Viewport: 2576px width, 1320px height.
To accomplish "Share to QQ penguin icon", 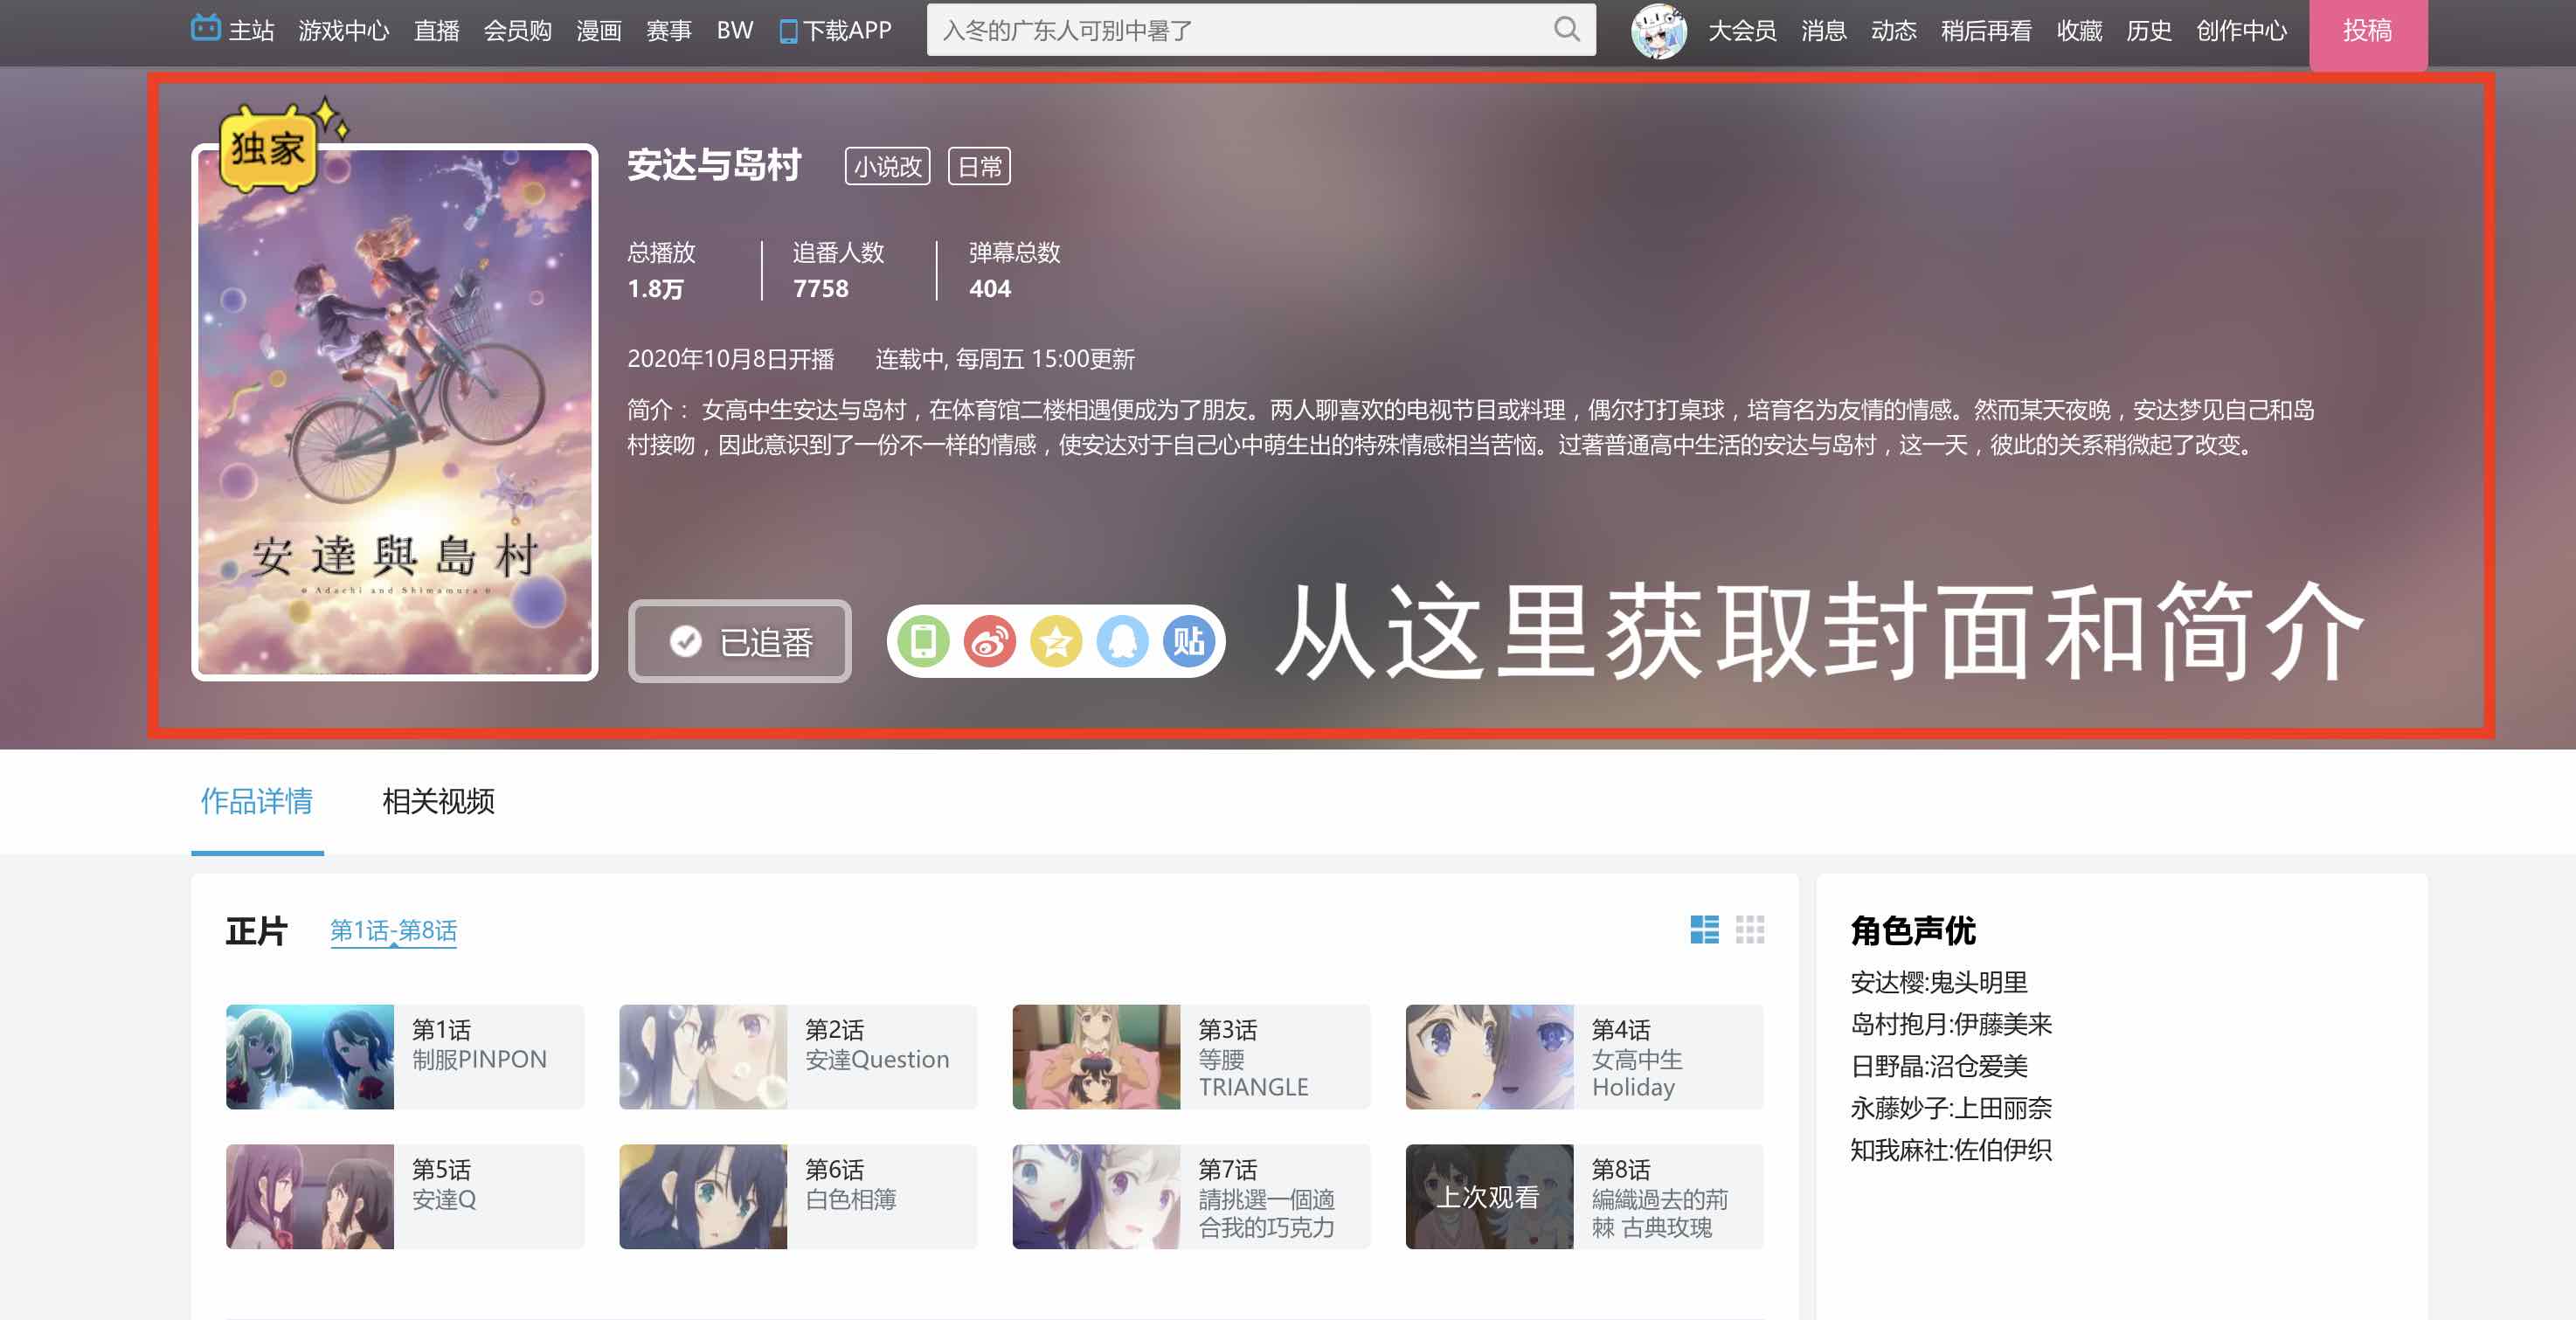I will coord(1122,641).
